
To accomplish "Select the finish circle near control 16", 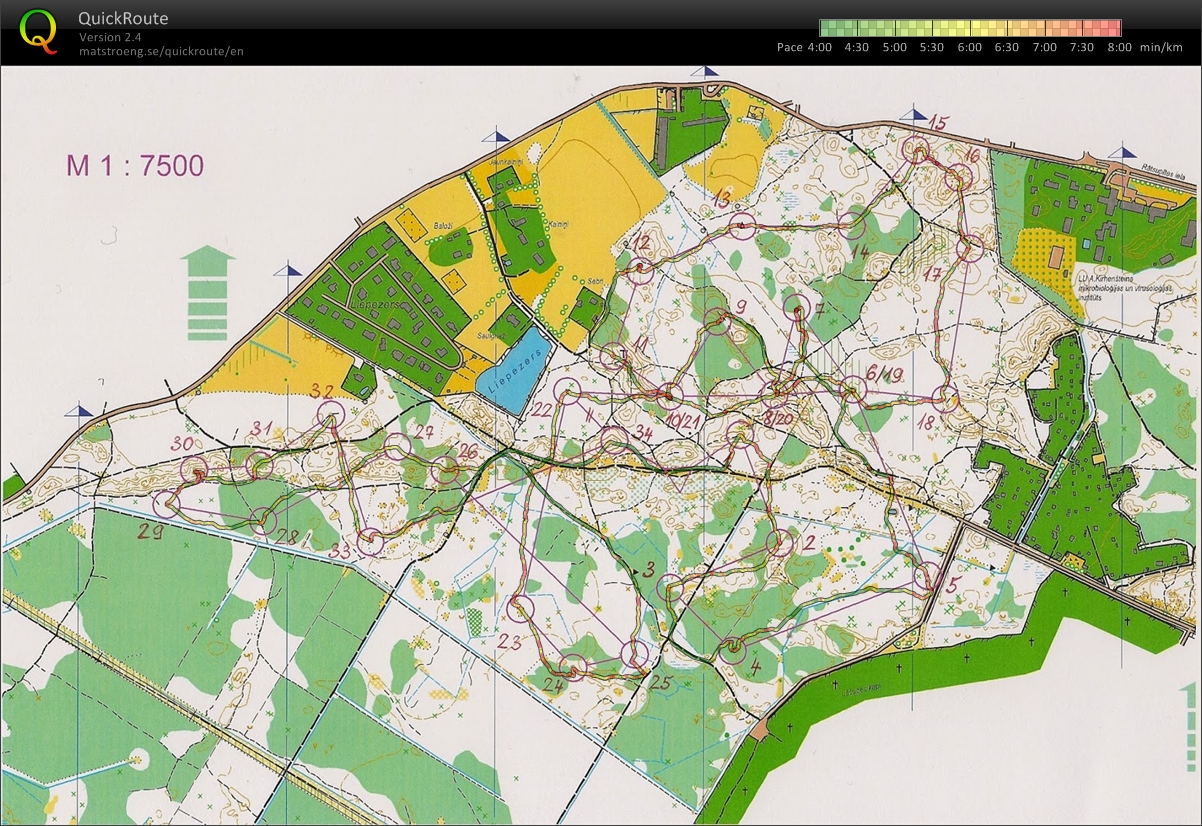I will pyautogui.click(x=958, y=178).
